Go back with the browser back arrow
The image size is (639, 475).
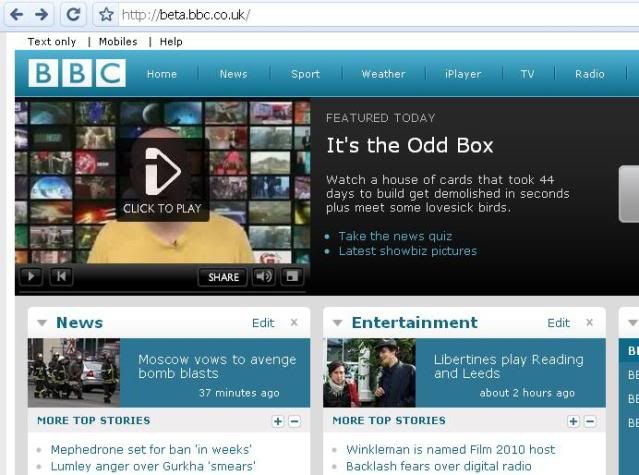(x=16, y=15)
